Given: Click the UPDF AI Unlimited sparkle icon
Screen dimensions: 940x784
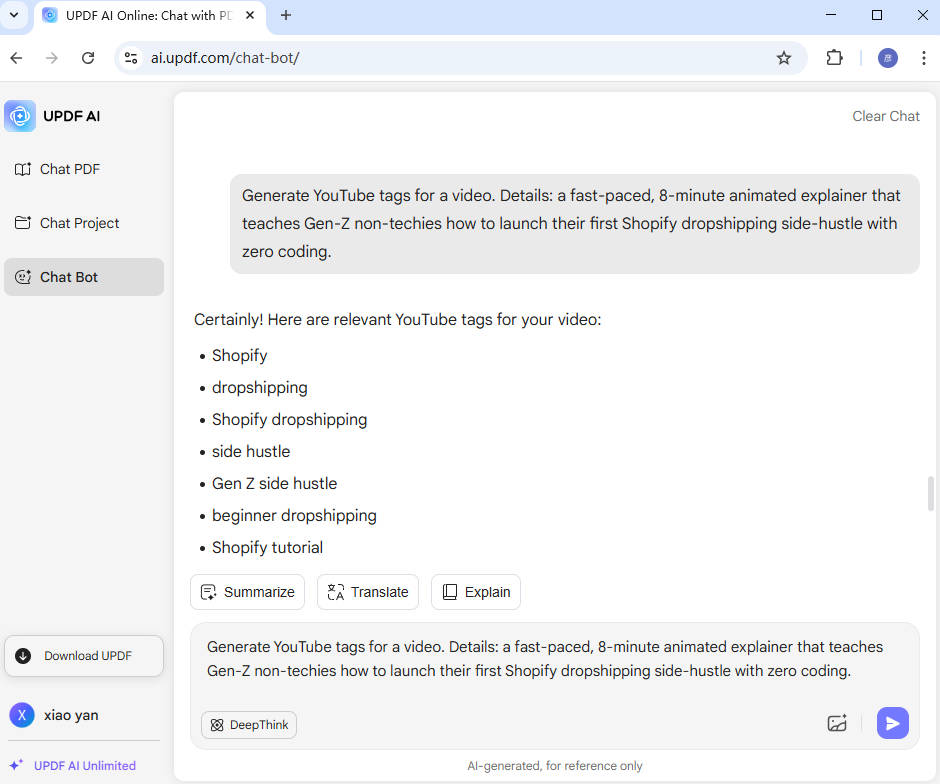Looking at the screenshot, I should pyautogui.click(x=16, y=765).
